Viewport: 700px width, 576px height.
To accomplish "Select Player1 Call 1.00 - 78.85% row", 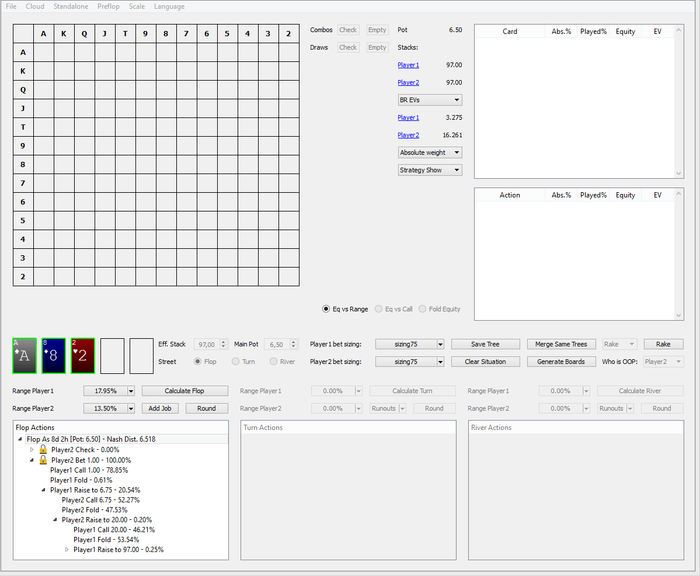I will tap(89, 470).
